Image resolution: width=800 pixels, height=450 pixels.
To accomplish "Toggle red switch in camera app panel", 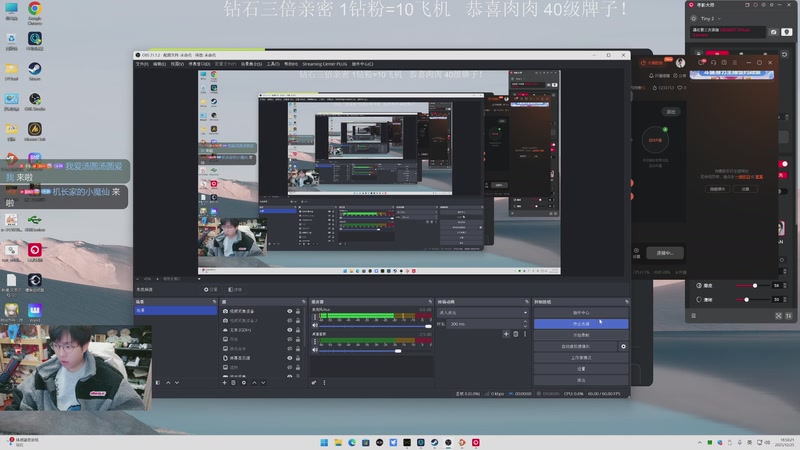I will coord(783,164).
